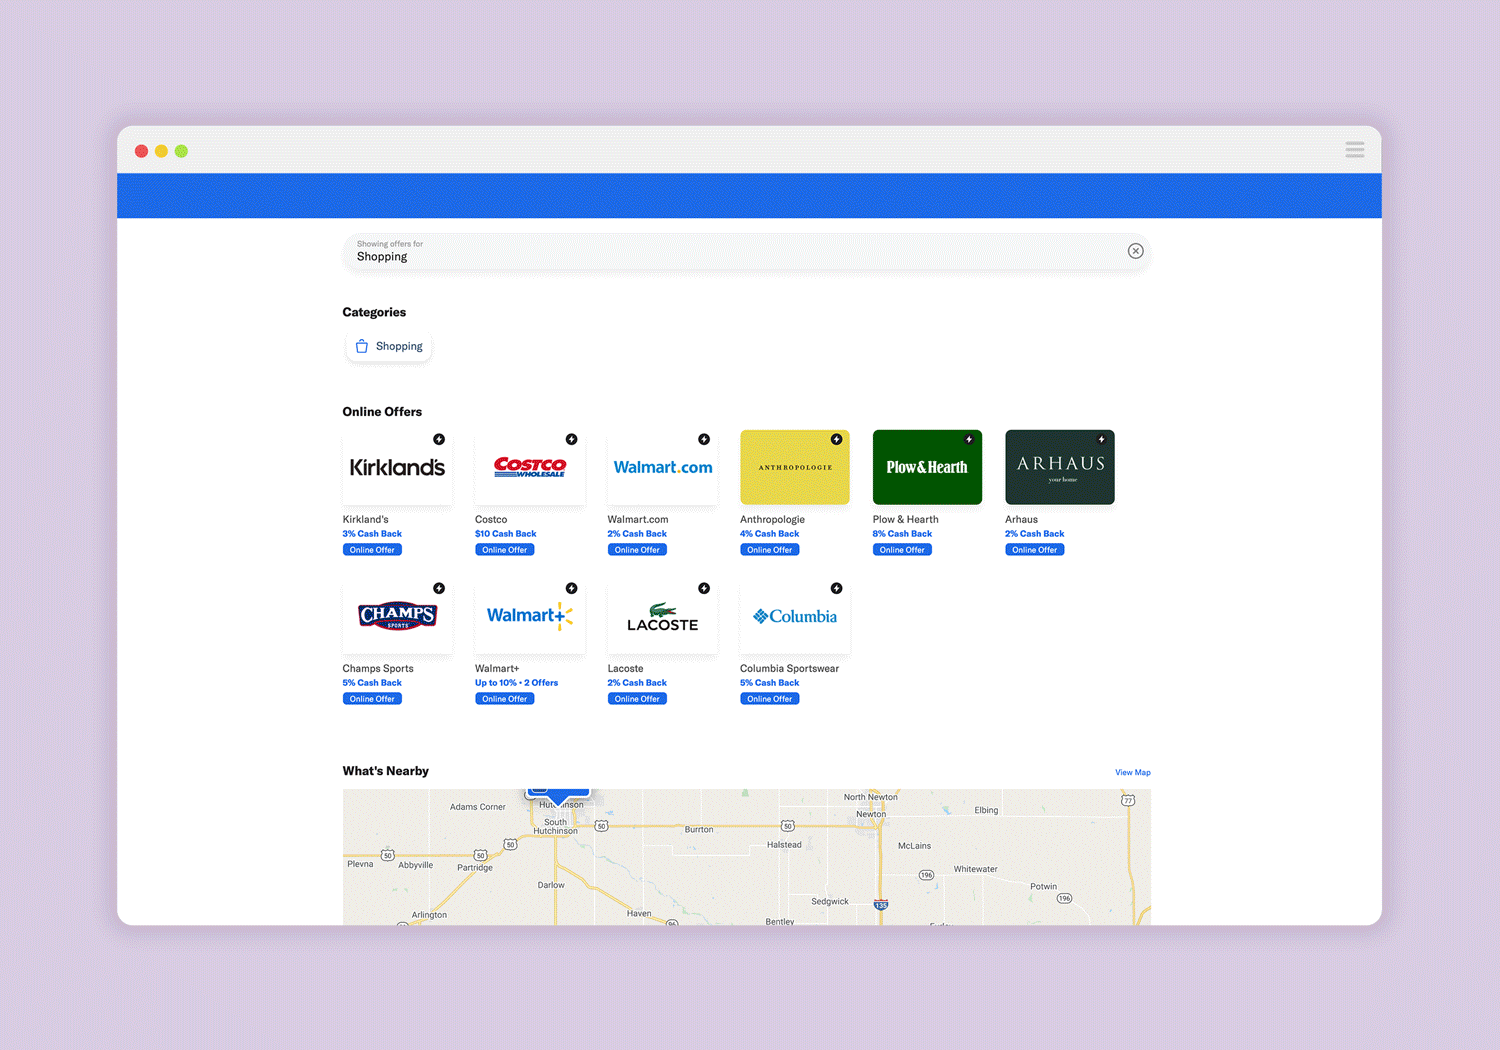Open the Walmart+ logo offer

coord(530,616)
